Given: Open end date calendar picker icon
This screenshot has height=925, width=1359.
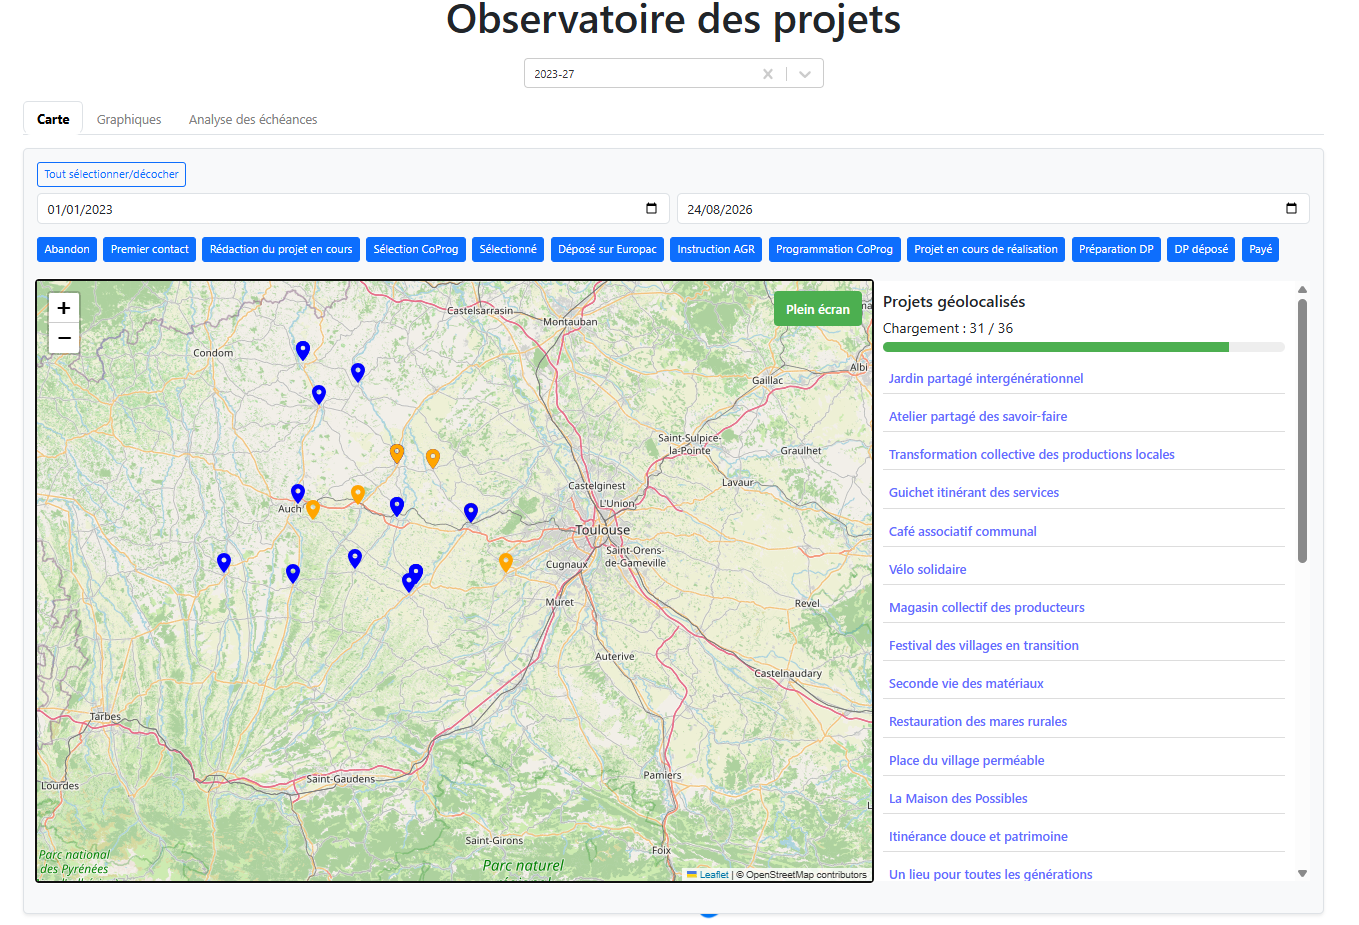Looking at the screenshot, I should [x=1291, y=209].
